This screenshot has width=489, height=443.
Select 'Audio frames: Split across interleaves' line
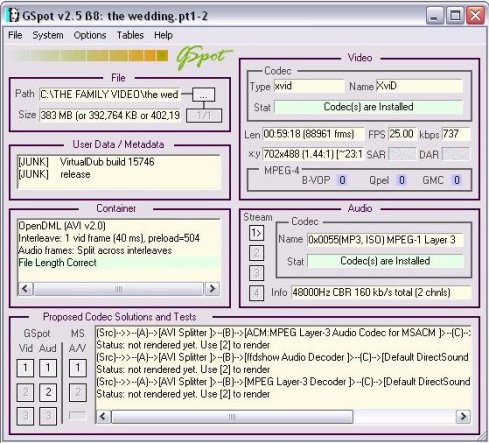point(119,251)
